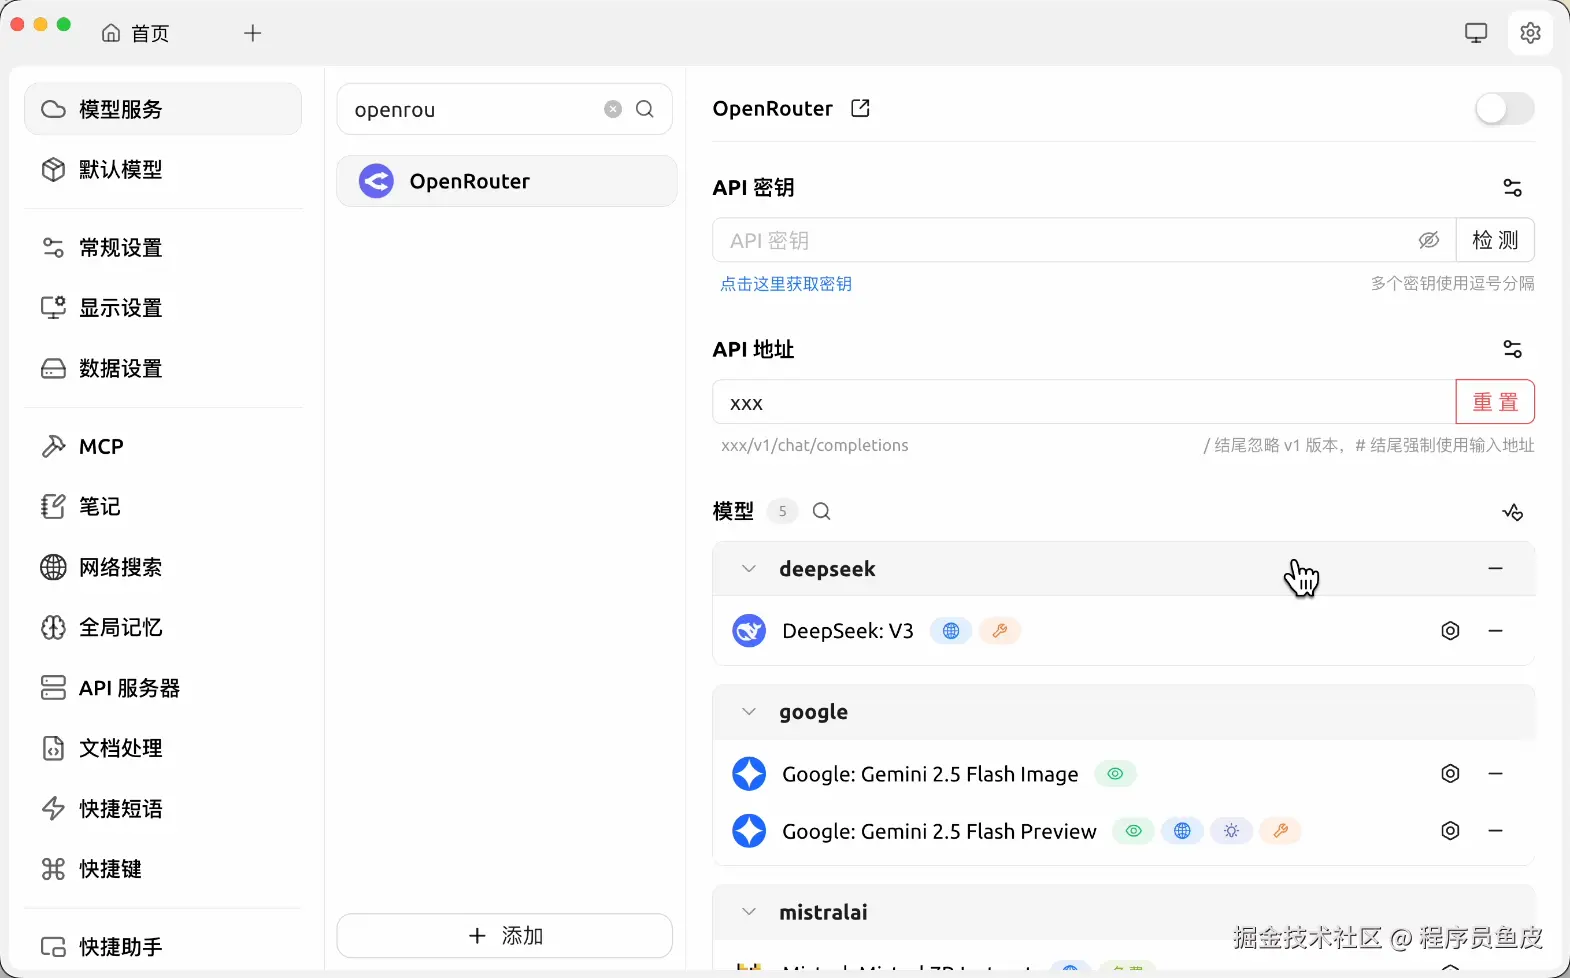The height and width of the screenshot is (978, 1570).
Task: Click Gemini 2.5 Flash Preview logo
Action: (749, 831)
